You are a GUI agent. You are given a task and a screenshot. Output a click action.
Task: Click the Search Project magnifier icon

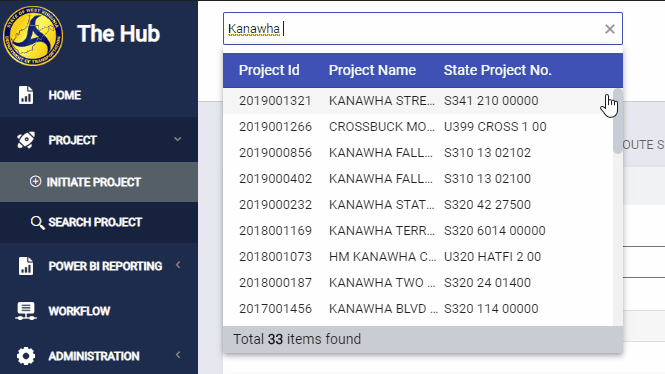(x=37, y=223)
